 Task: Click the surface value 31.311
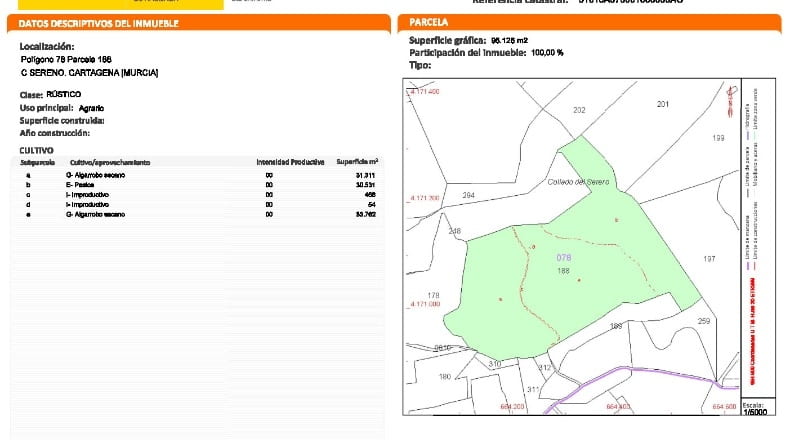(x=365, y=175)
